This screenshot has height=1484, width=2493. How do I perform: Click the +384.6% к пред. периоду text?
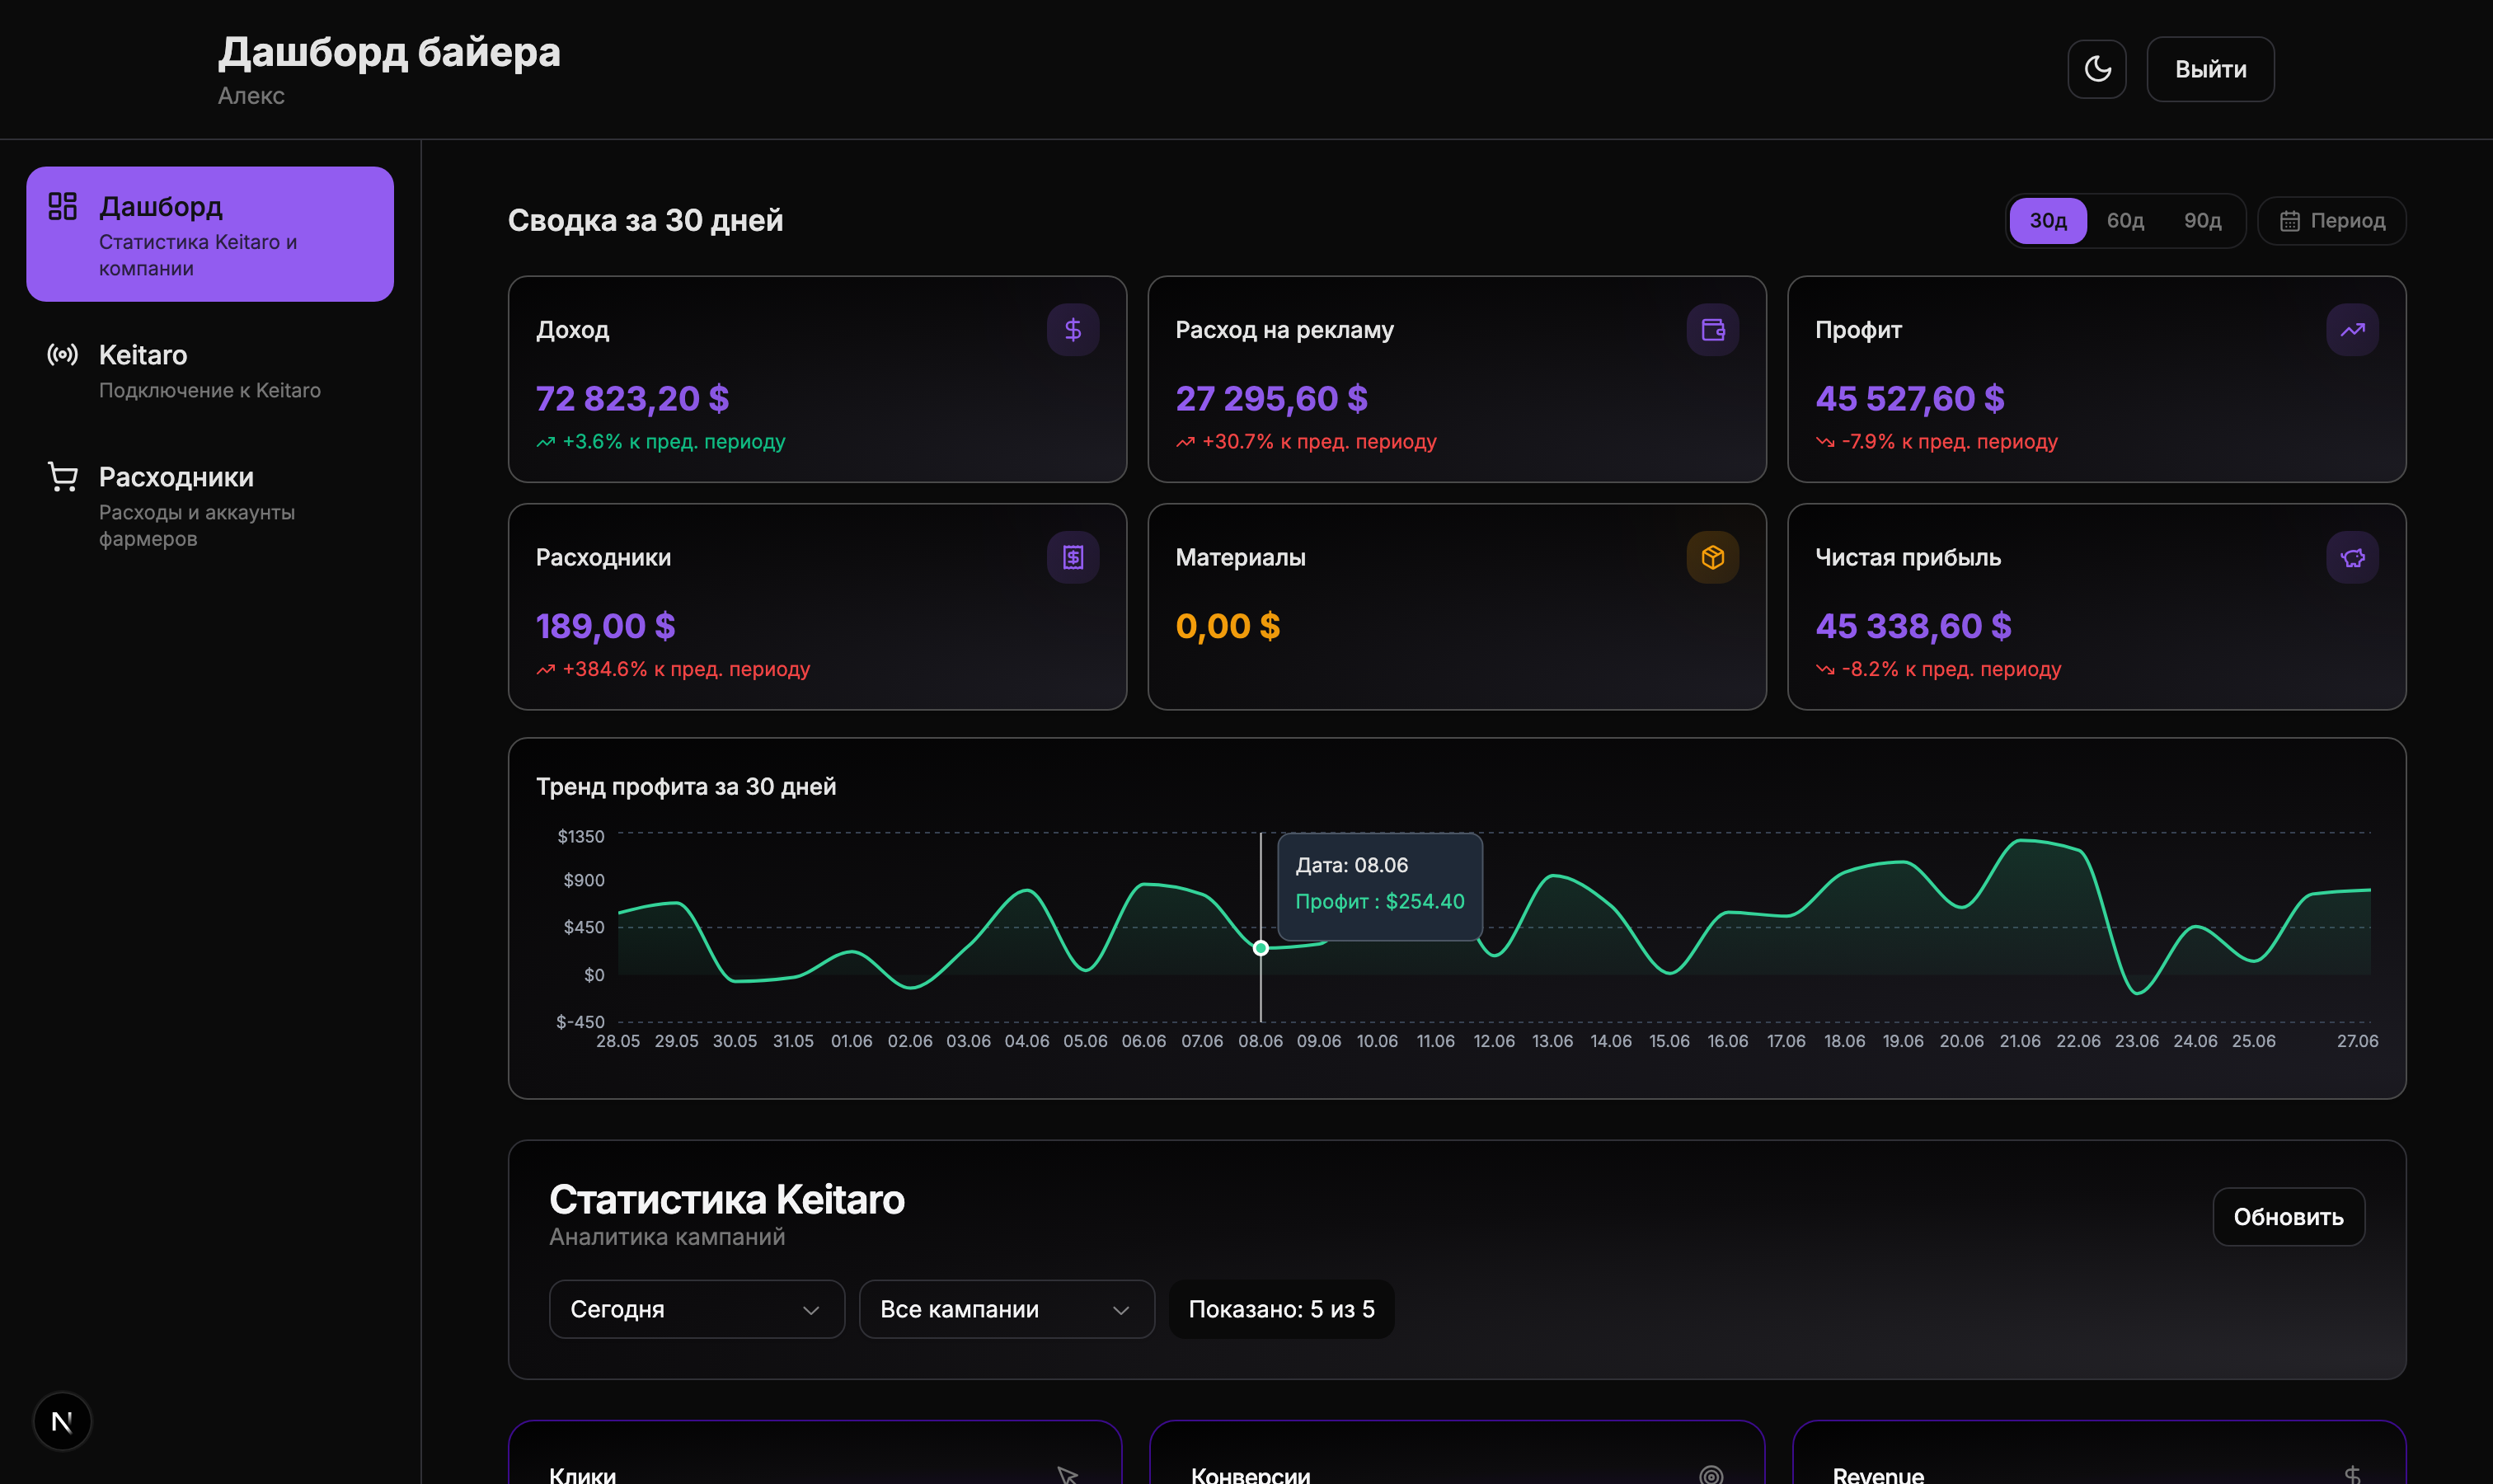(685, 669)
